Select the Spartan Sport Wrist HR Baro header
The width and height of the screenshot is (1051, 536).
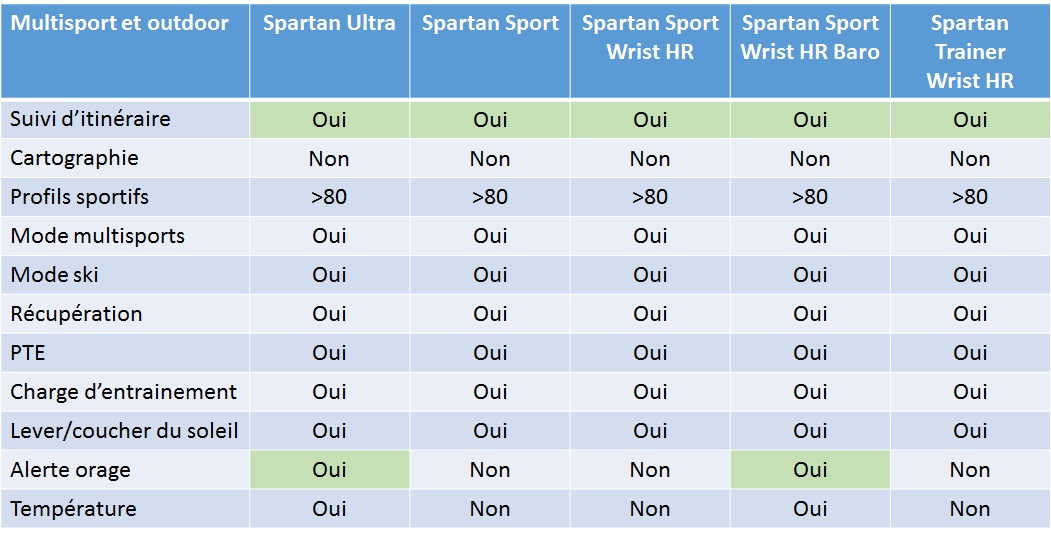click(x=810, y=37)
